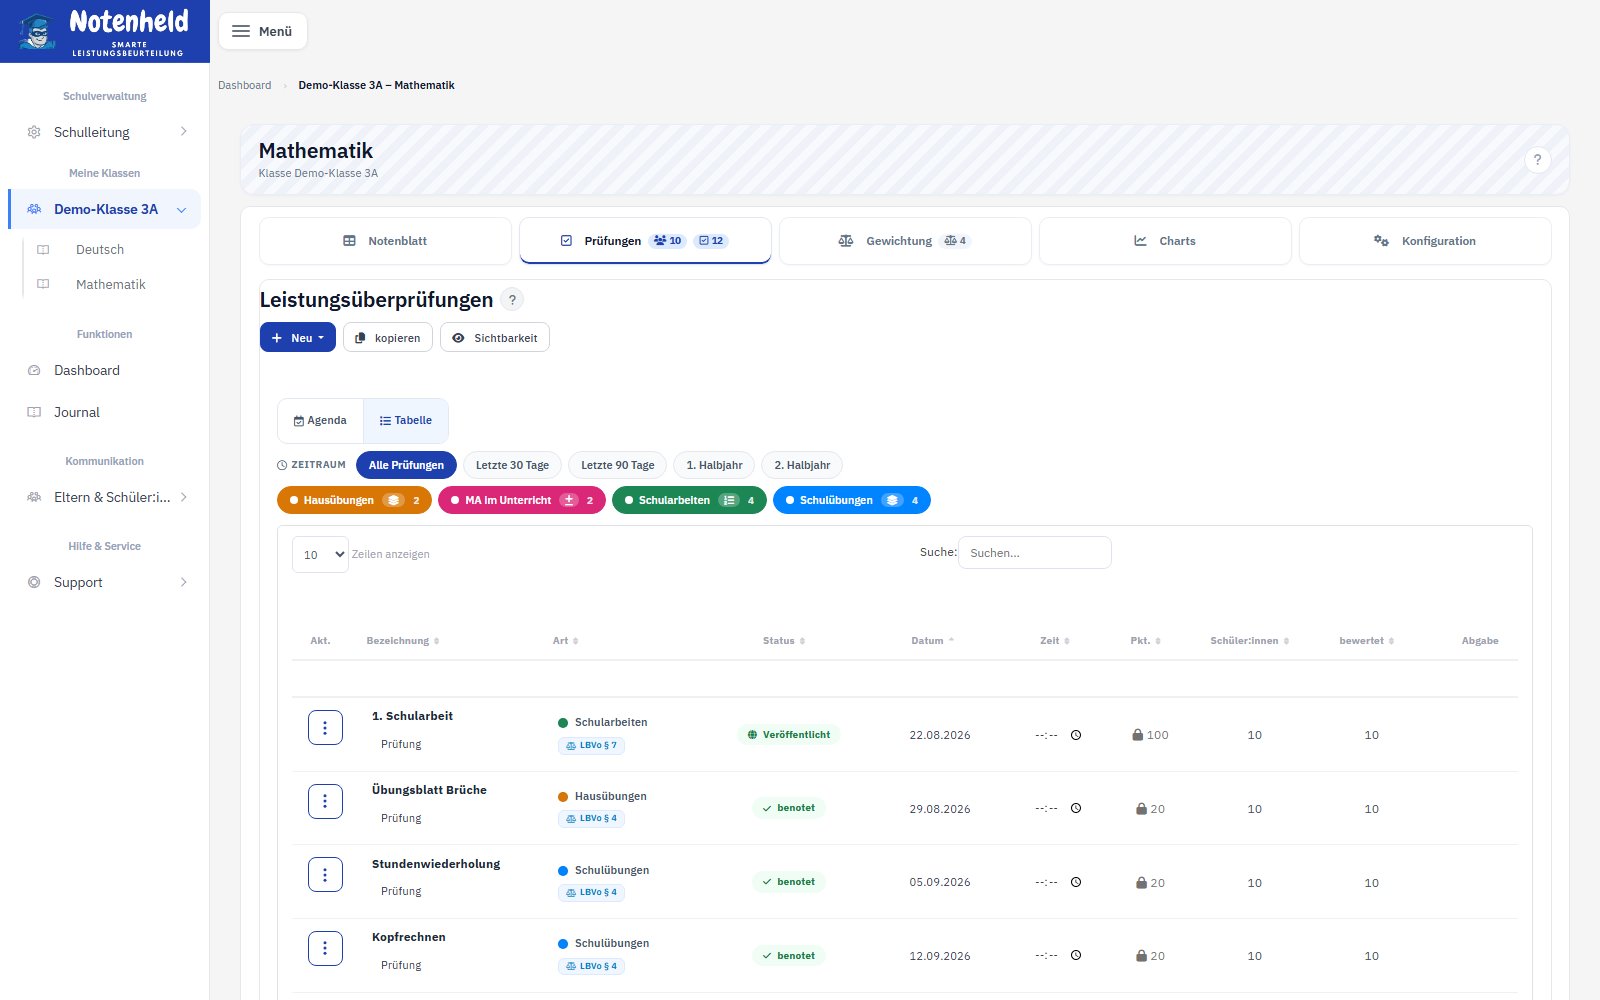The image size is (1600, 1000).
Task: Toggle the Schularbeiten category filter
Action: (689, 500)
